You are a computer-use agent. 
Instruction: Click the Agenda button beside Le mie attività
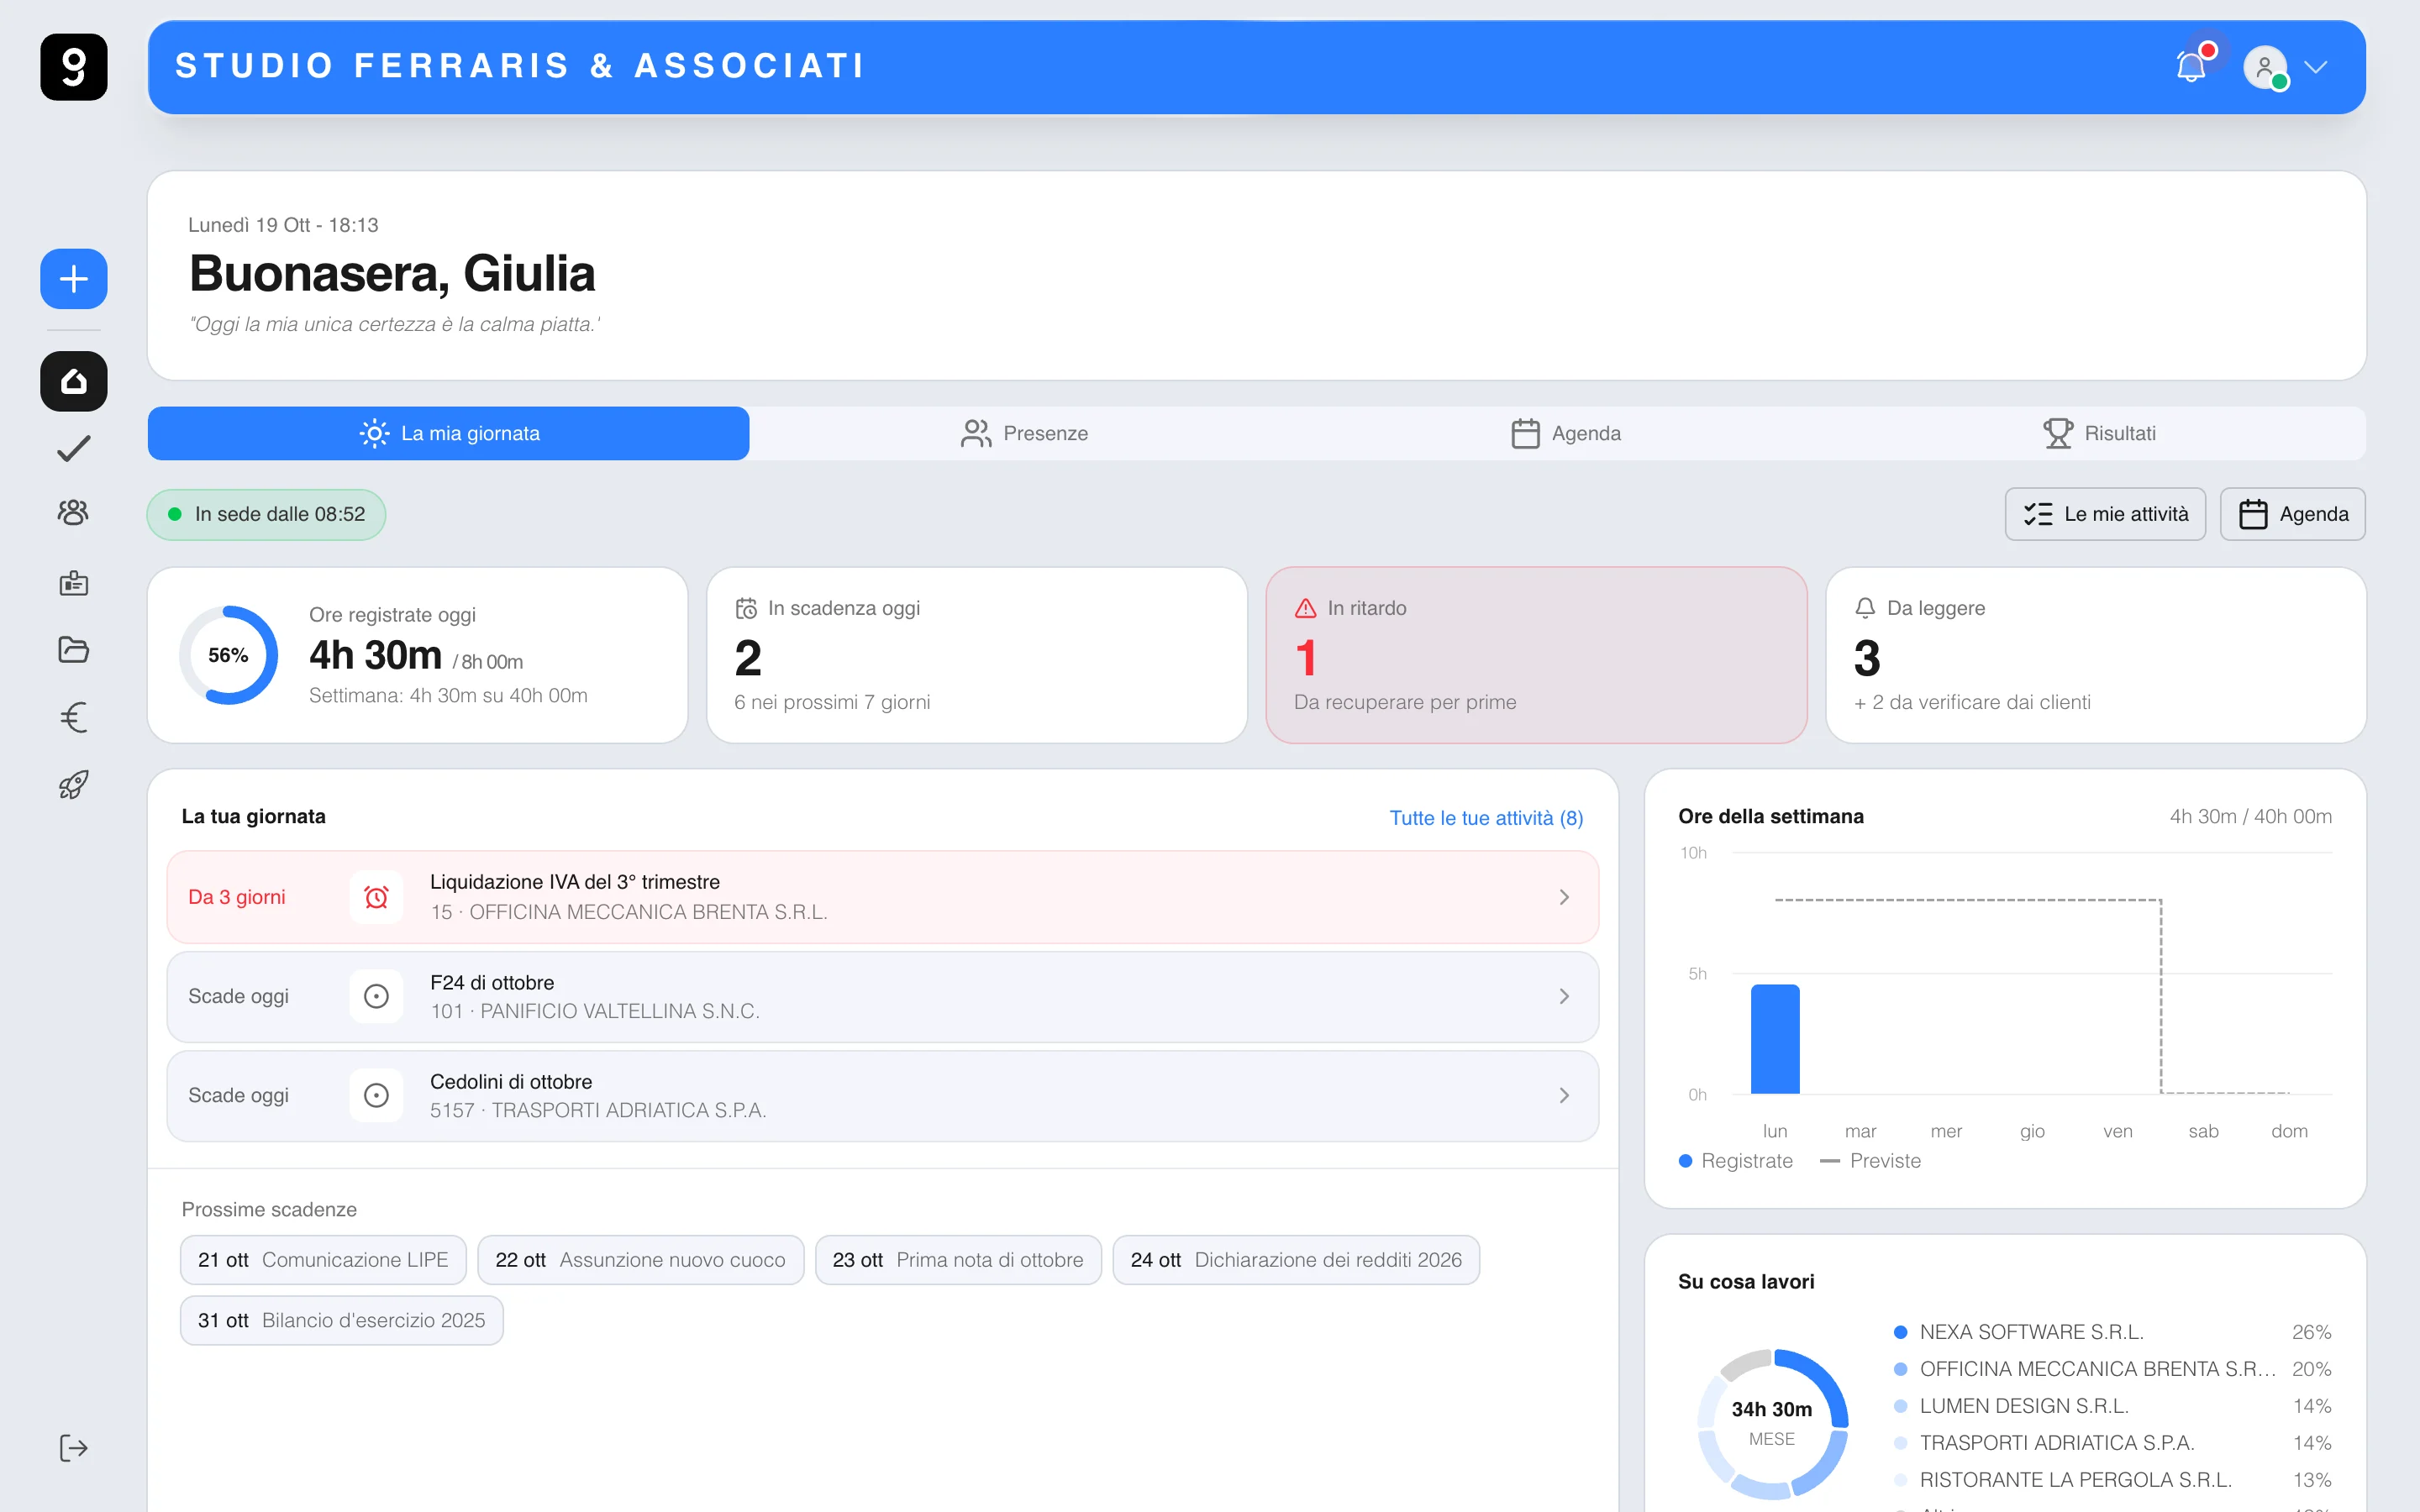(x=2293, y=514)
